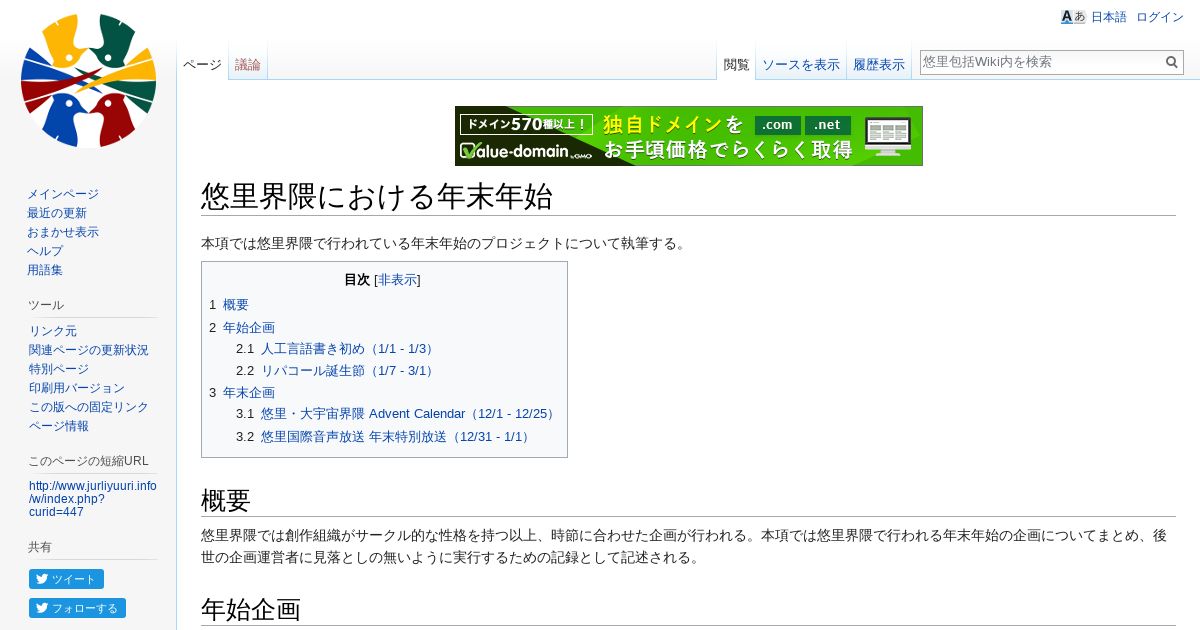Viewport: 1200px width, 630px height.
Task: Jump to 概要 in contents
Action: coord(236,305)
